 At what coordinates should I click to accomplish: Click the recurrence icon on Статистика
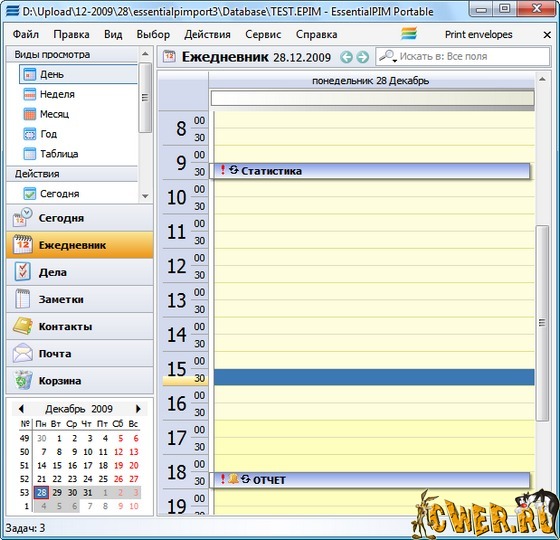pyautogui.click(x=234, y=170)
